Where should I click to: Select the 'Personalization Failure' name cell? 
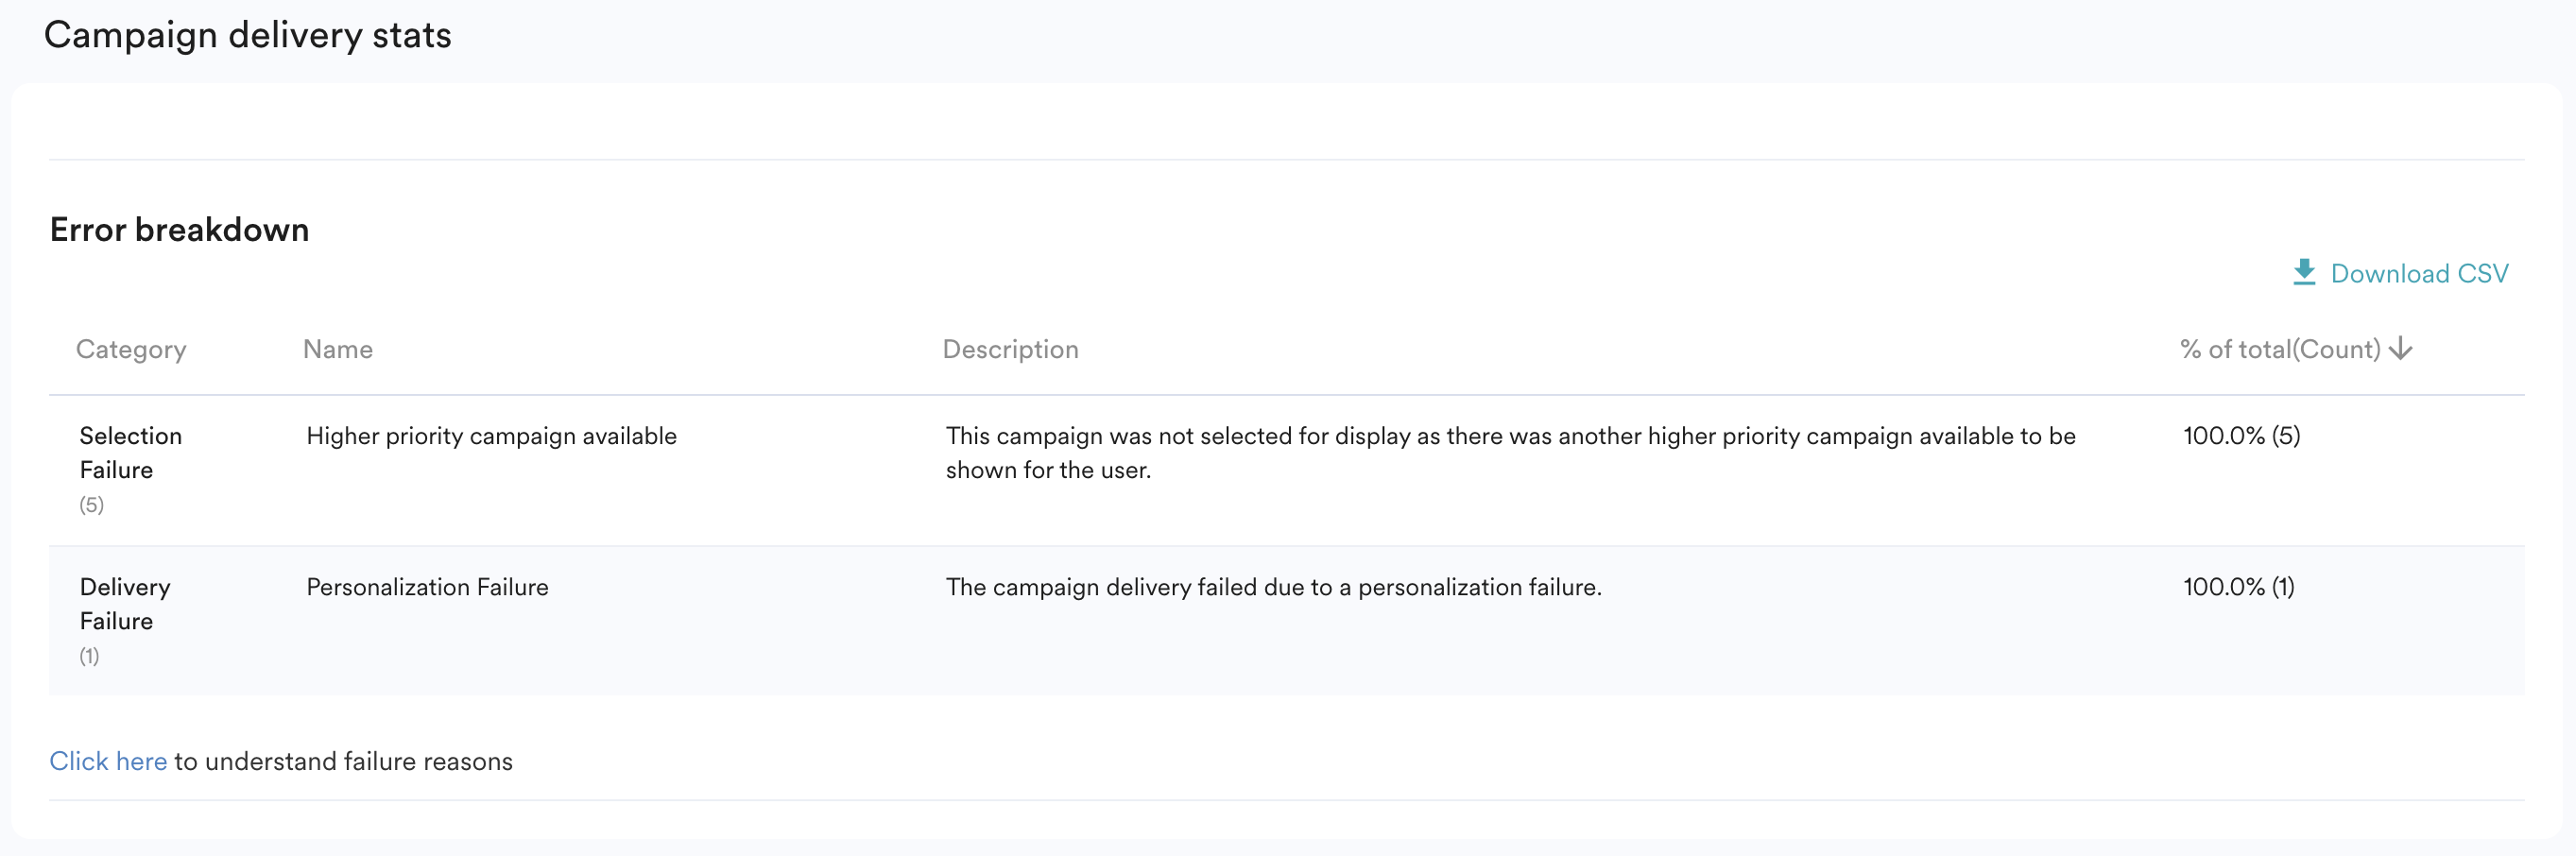(x=427, y=587)
